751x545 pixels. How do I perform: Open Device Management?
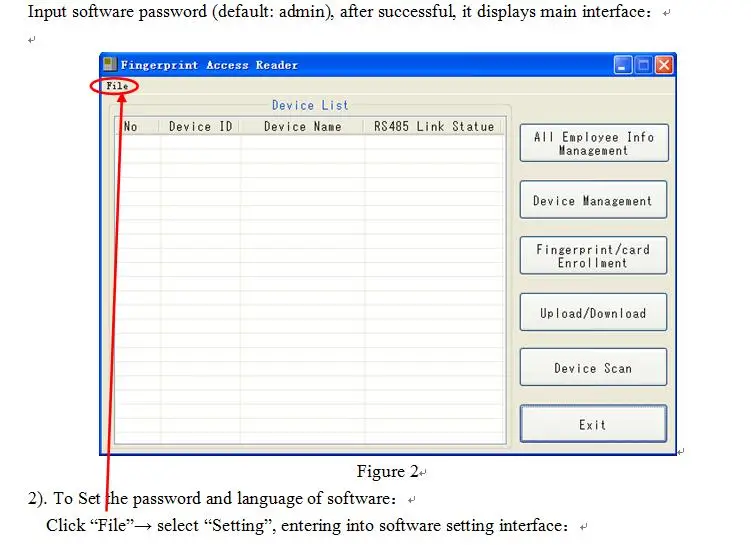593,200
